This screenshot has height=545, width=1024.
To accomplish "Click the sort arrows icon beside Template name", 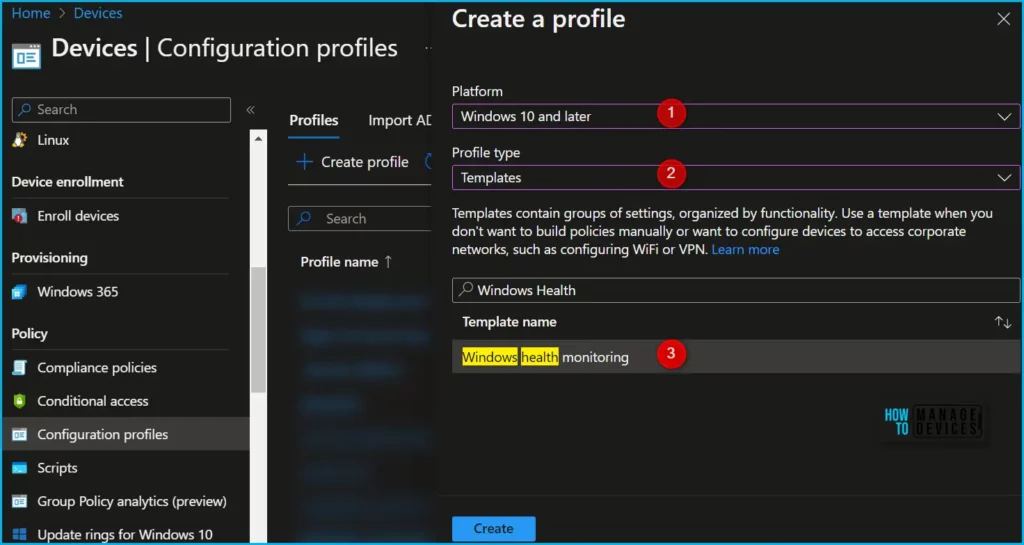I will (x=1002, y=322).
